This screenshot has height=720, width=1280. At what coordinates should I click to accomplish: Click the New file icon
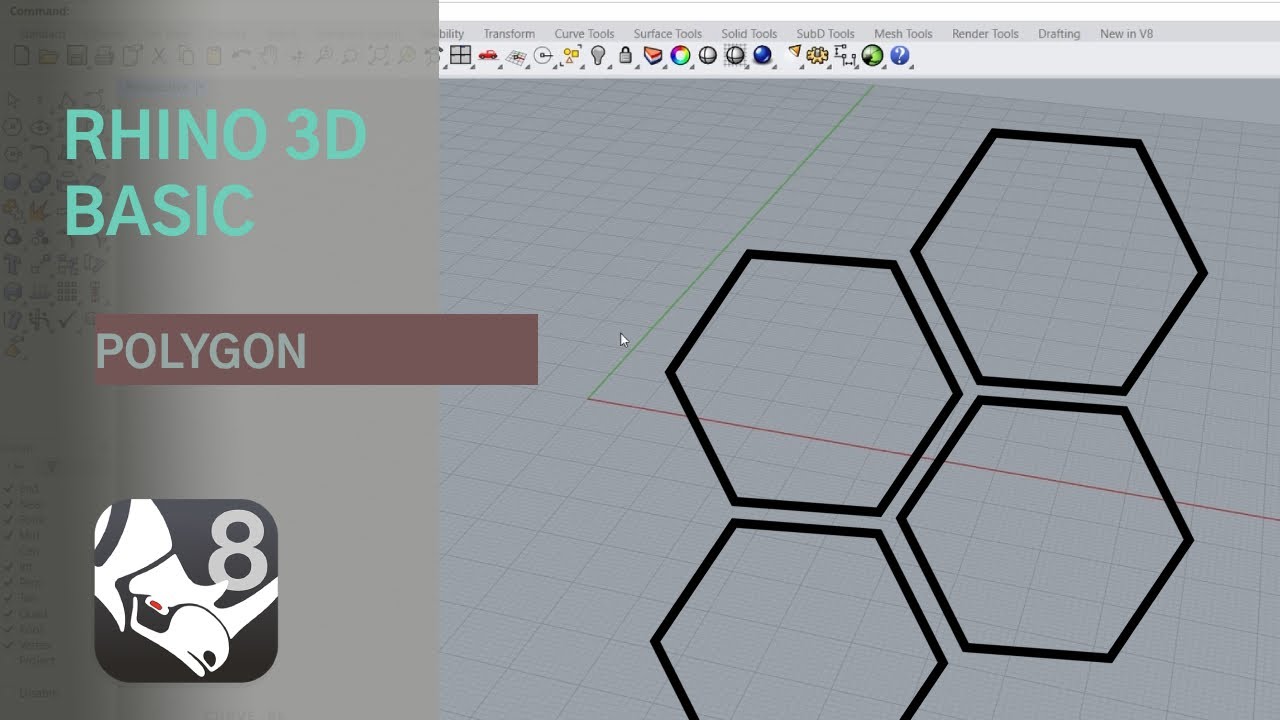pyautogui.click(x=21, y=56)
